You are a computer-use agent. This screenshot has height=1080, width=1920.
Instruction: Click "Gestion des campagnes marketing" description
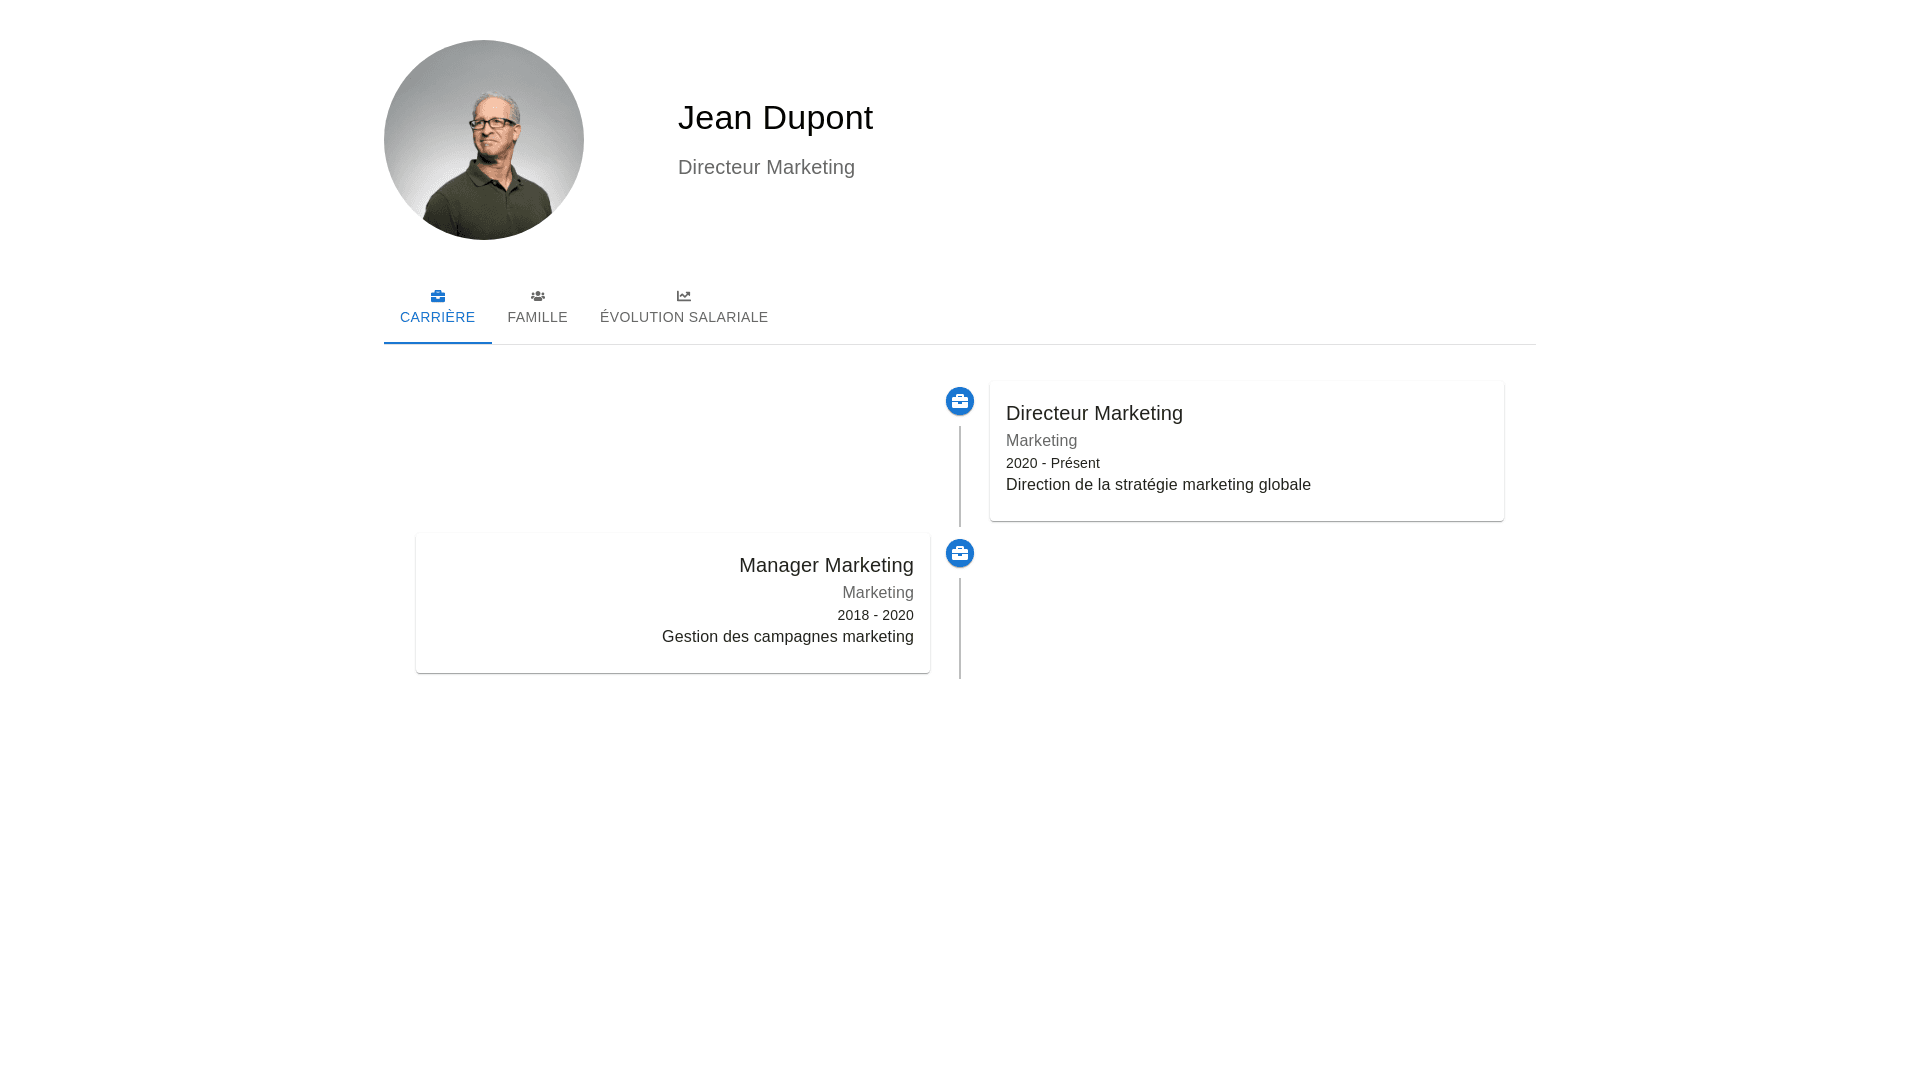coord(787,637)
